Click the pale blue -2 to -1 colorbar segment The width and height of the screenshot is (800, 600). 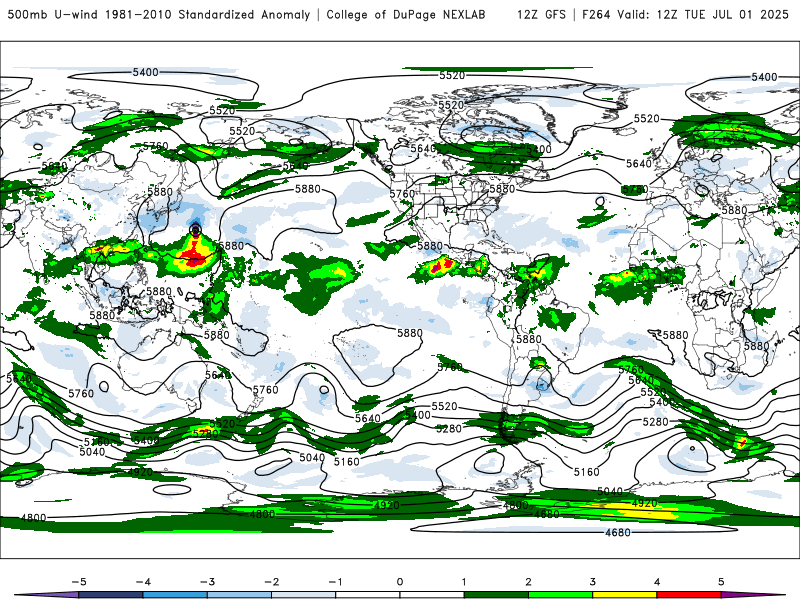coord(304,595)
